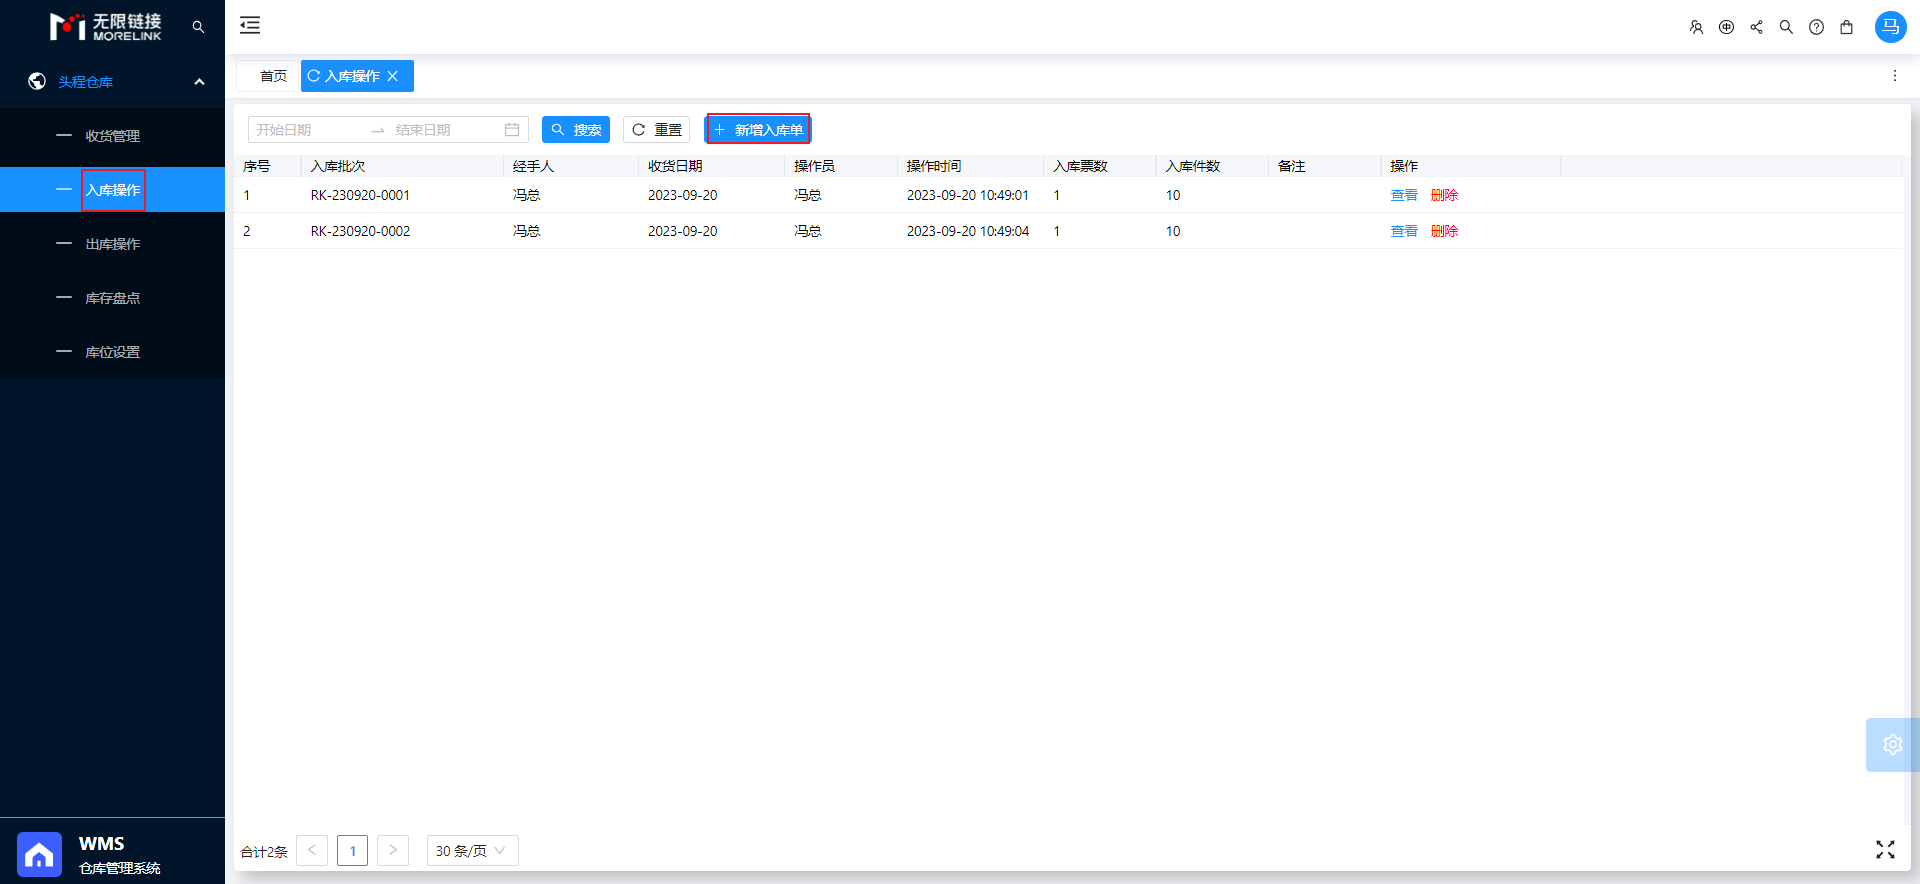Screen dimensions: 1920x884
Task: Click the WMS home icon
Action: pos(39,855)
